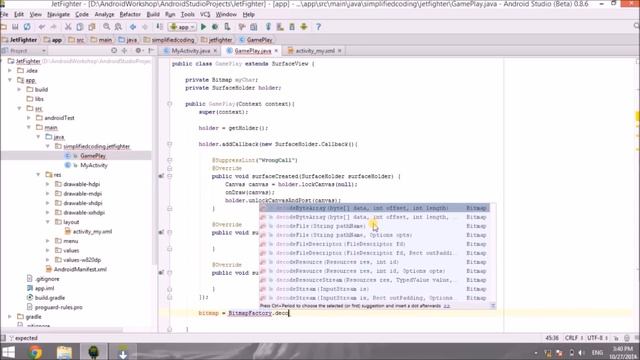This screenshot has height=360, width=640.
Task: Click the Save All toolbar icon
Action: [15, 27]
